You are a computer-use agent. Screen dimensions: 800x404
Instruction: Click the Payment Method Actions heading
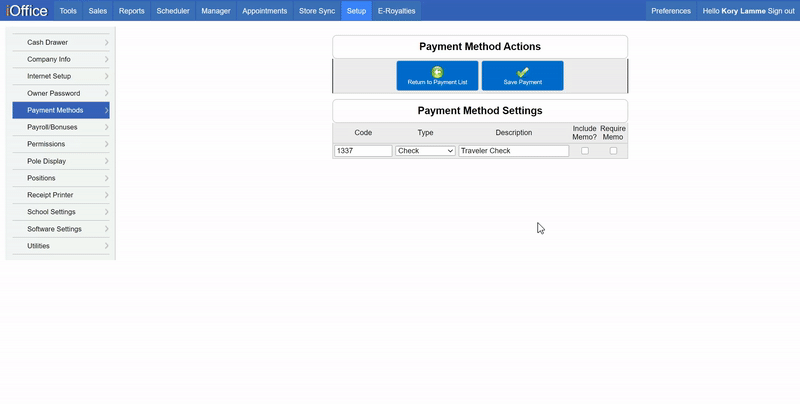click(x=480, y=46)
